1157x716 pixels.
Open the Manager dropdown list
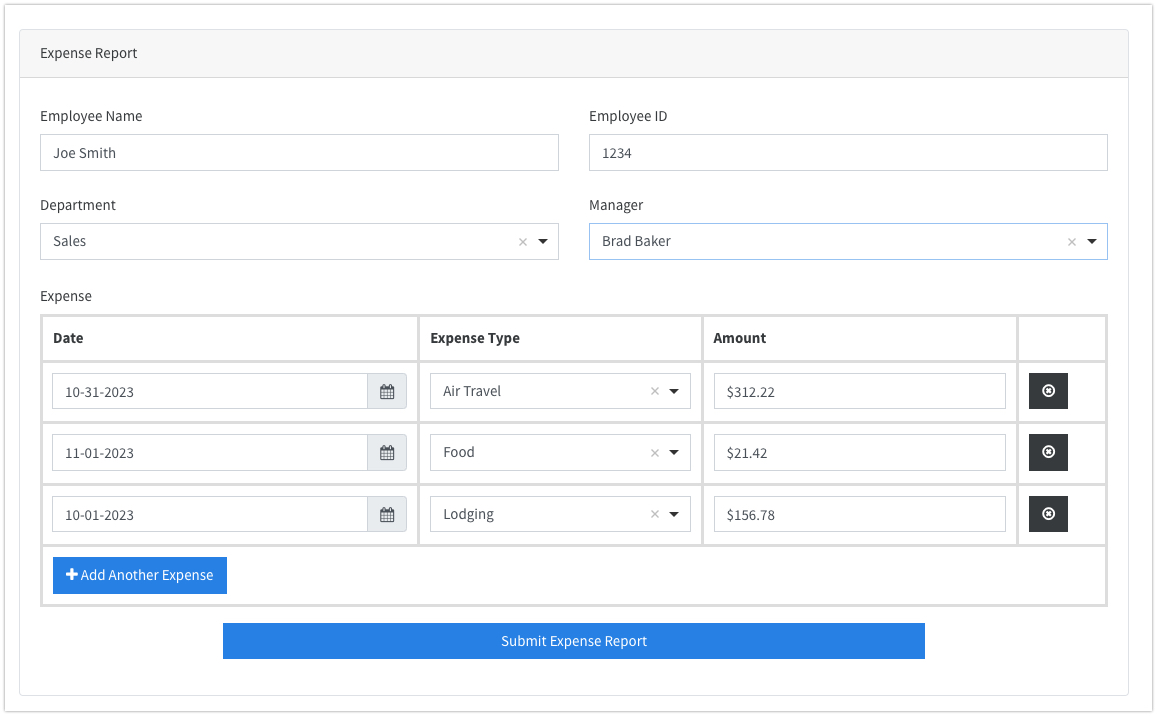click(x=1092, y=242)
